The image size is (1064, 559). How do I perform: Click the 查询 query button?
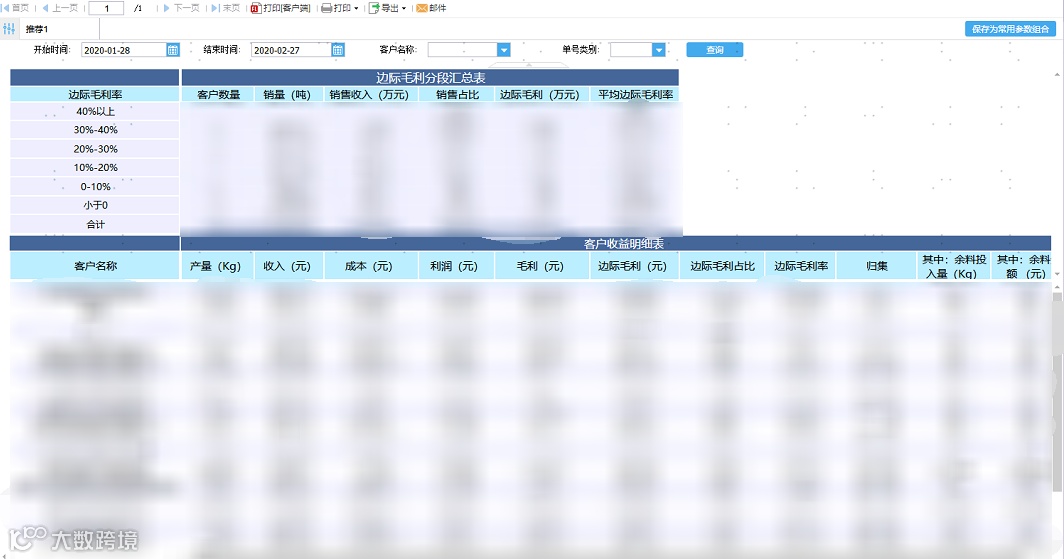tap(715, 50)
